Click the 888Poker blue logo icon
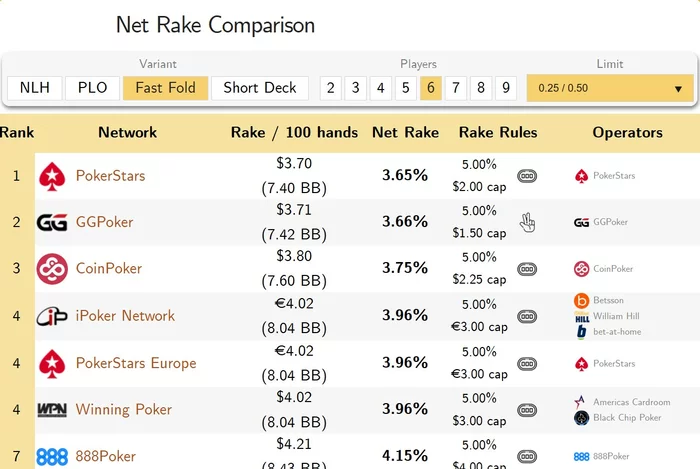 click(52, 457)
